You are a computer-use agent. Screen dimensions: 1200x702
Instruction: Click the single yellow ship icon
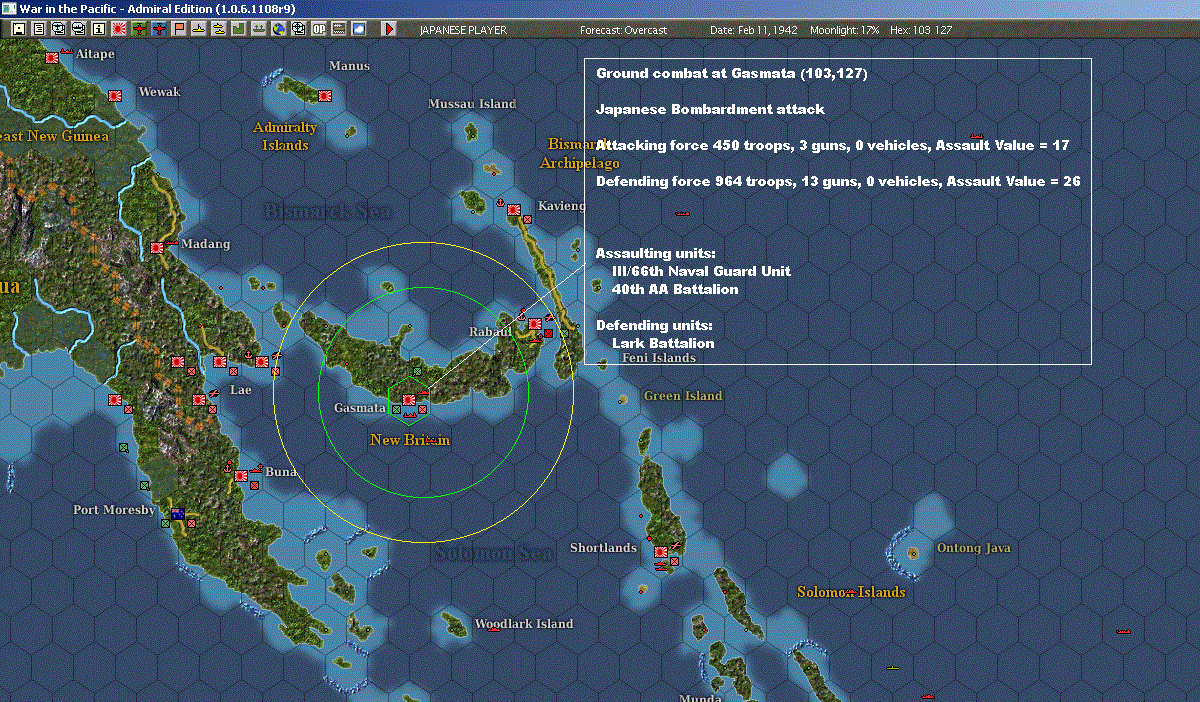point(199,29)
